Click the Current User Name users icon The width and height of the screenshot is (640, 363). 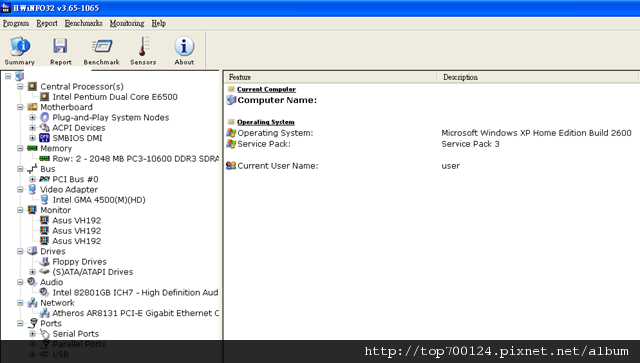(231, 166)
